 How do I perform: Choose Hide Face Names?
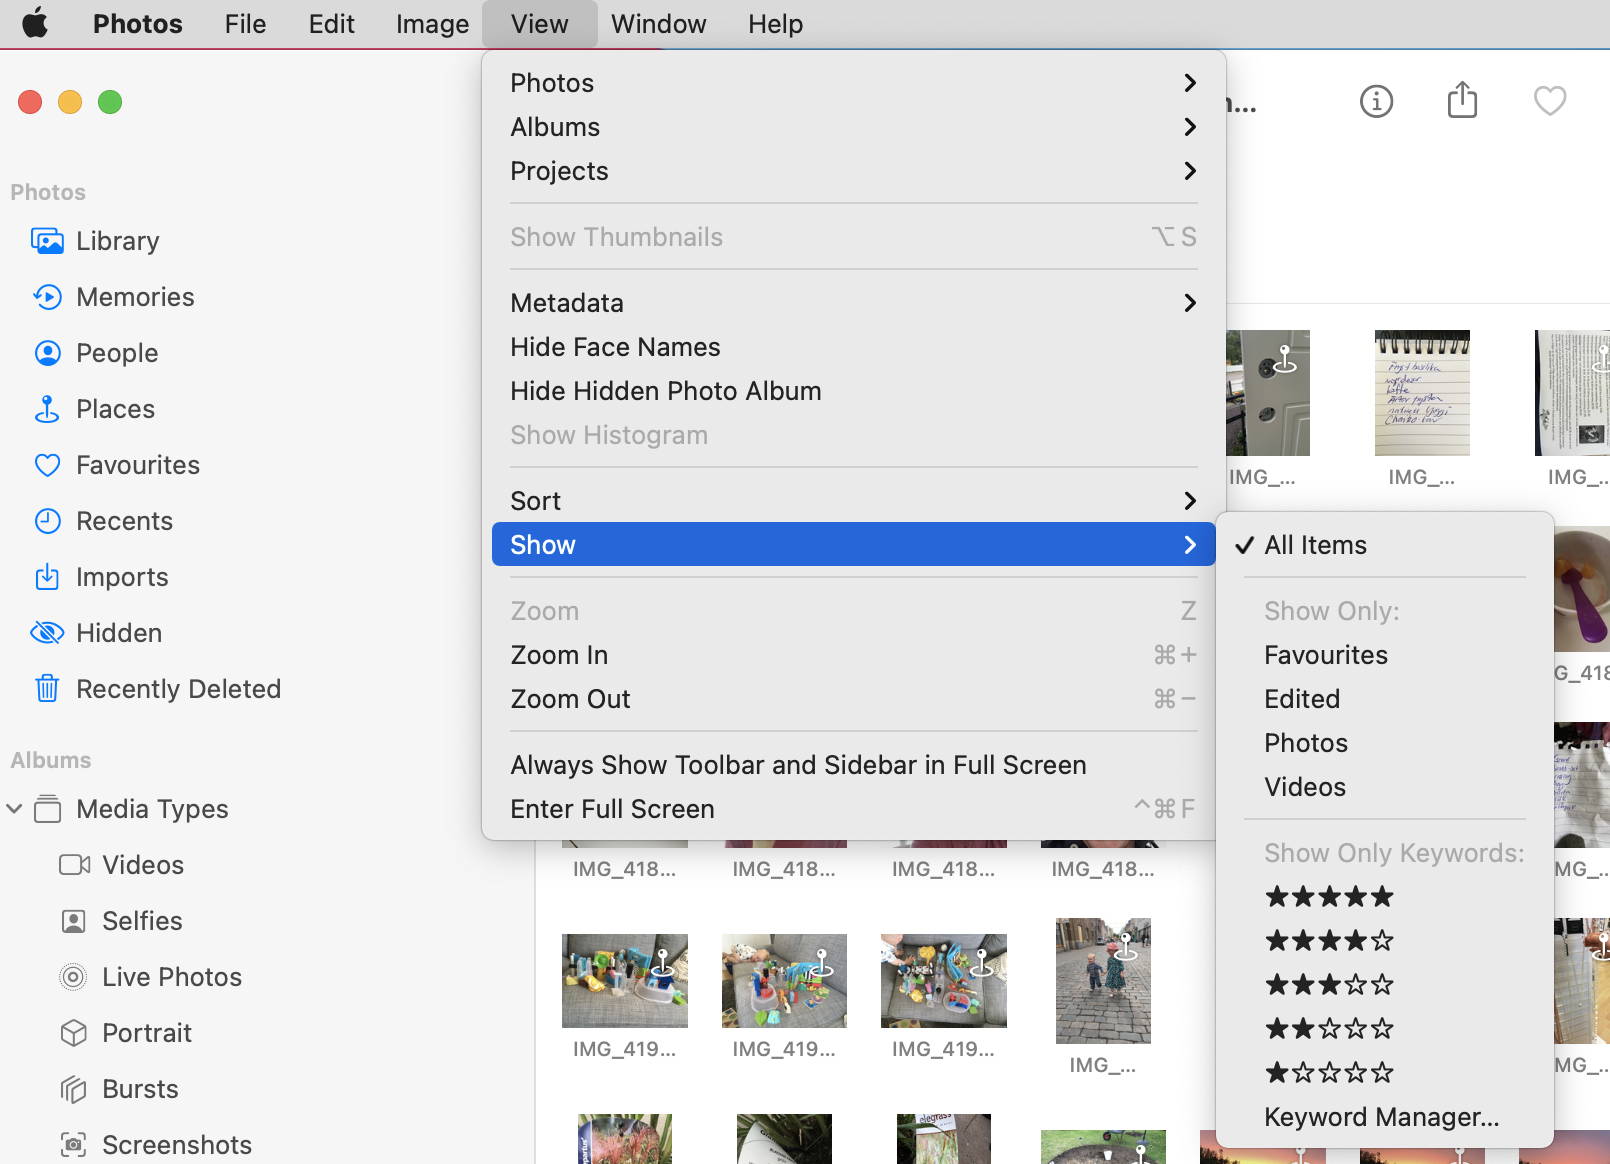[x=853, y=347]
